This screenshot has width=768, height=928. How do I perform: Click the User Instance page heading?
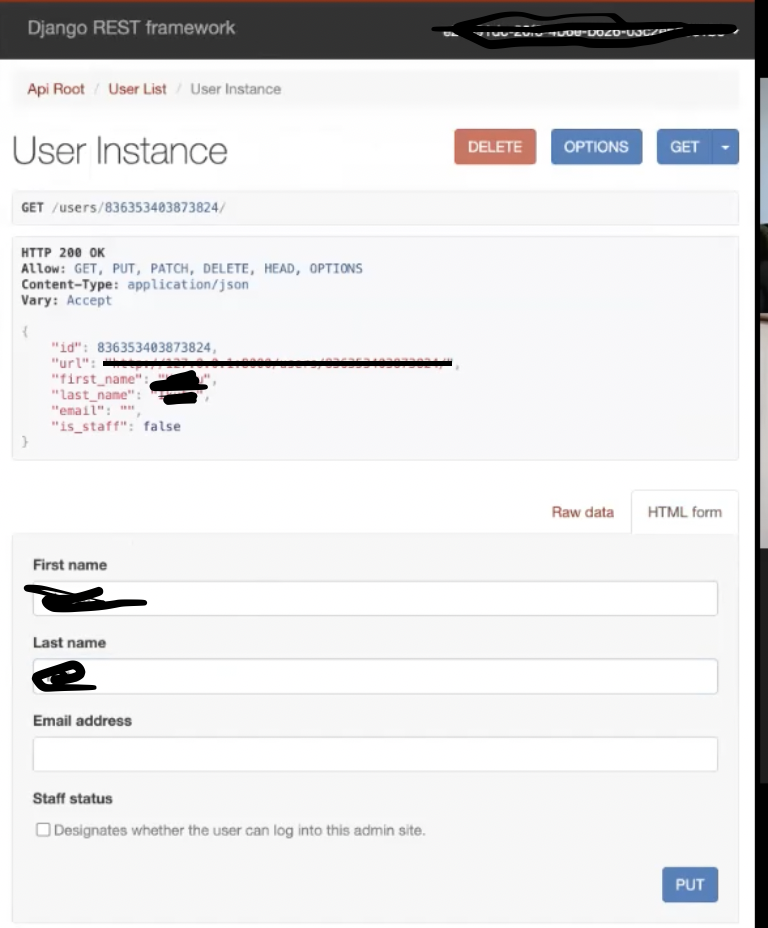[120, 151]
